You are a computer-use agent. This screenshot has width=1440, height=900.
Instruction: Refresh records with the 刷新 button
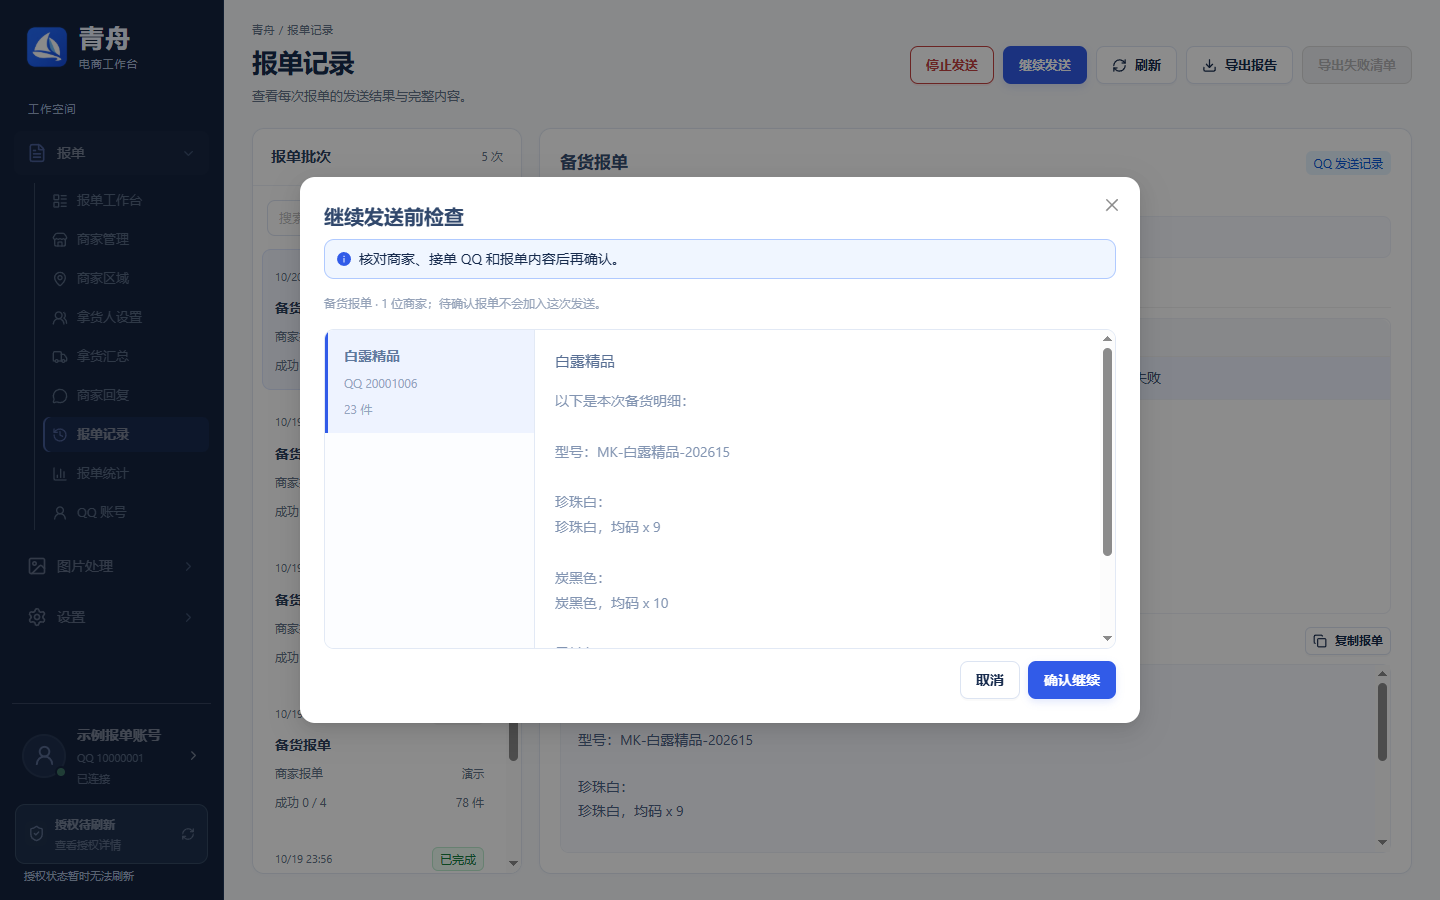point(1136,65)
